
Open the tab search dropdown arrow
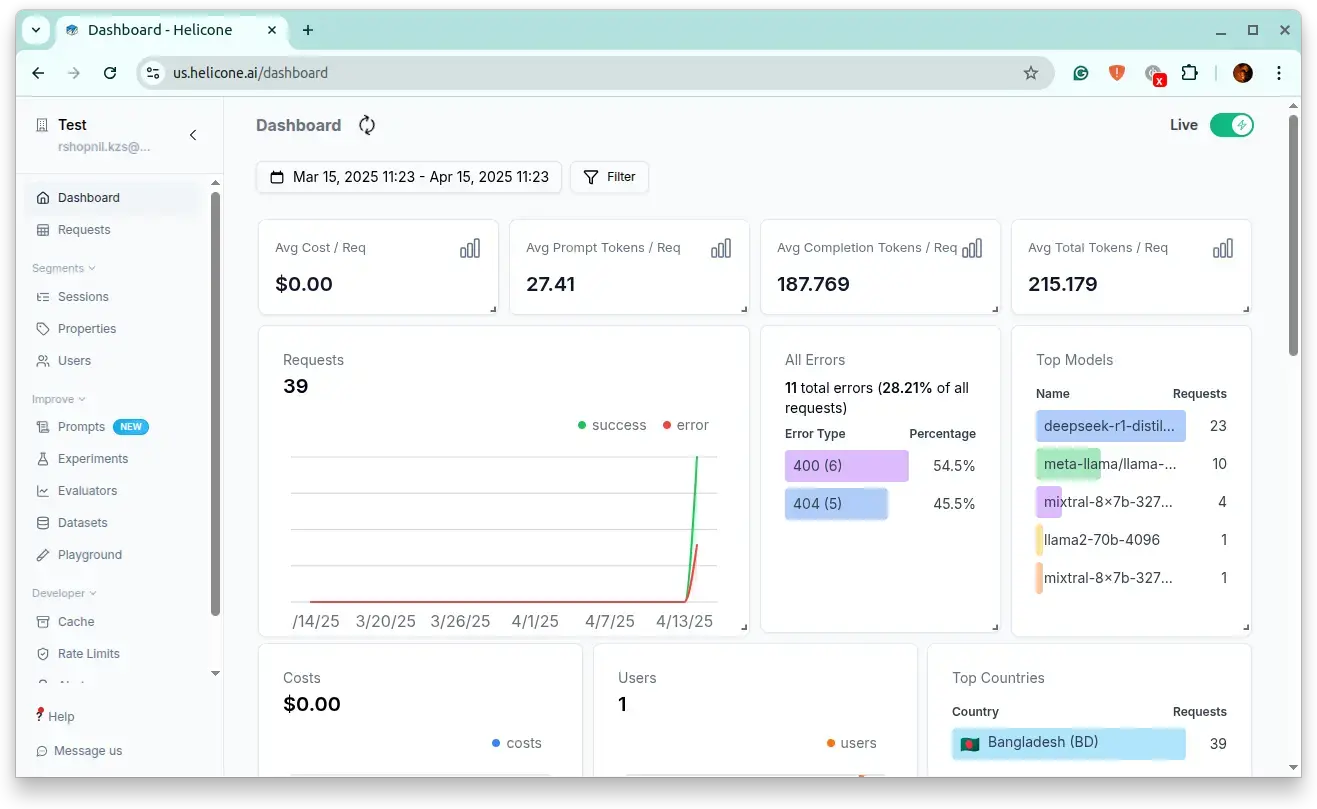tap(36, 30)
